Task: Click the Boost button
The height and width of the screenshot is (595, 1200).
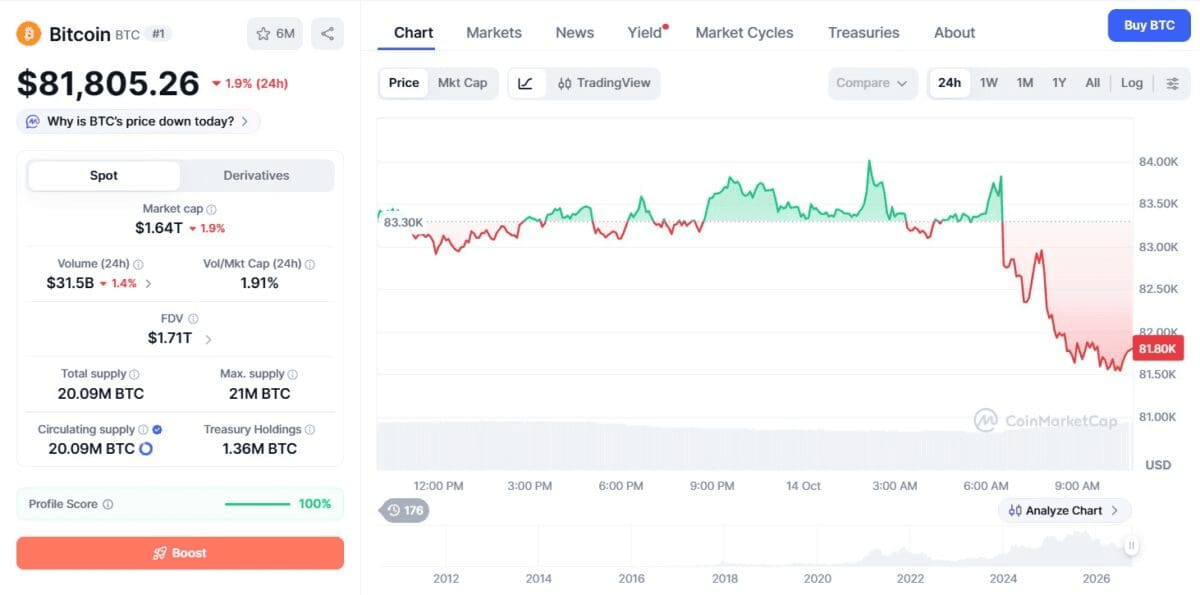Action: [x=180, y=553]
